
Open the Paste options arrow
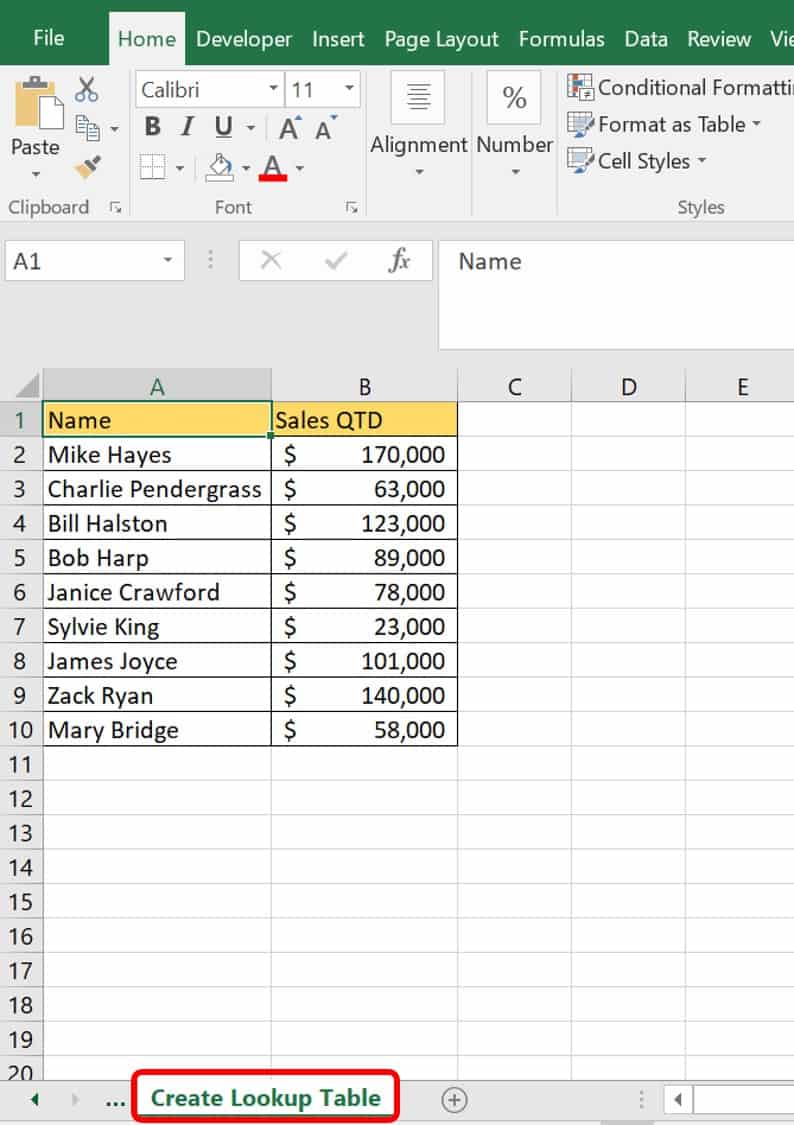[36, 174]
